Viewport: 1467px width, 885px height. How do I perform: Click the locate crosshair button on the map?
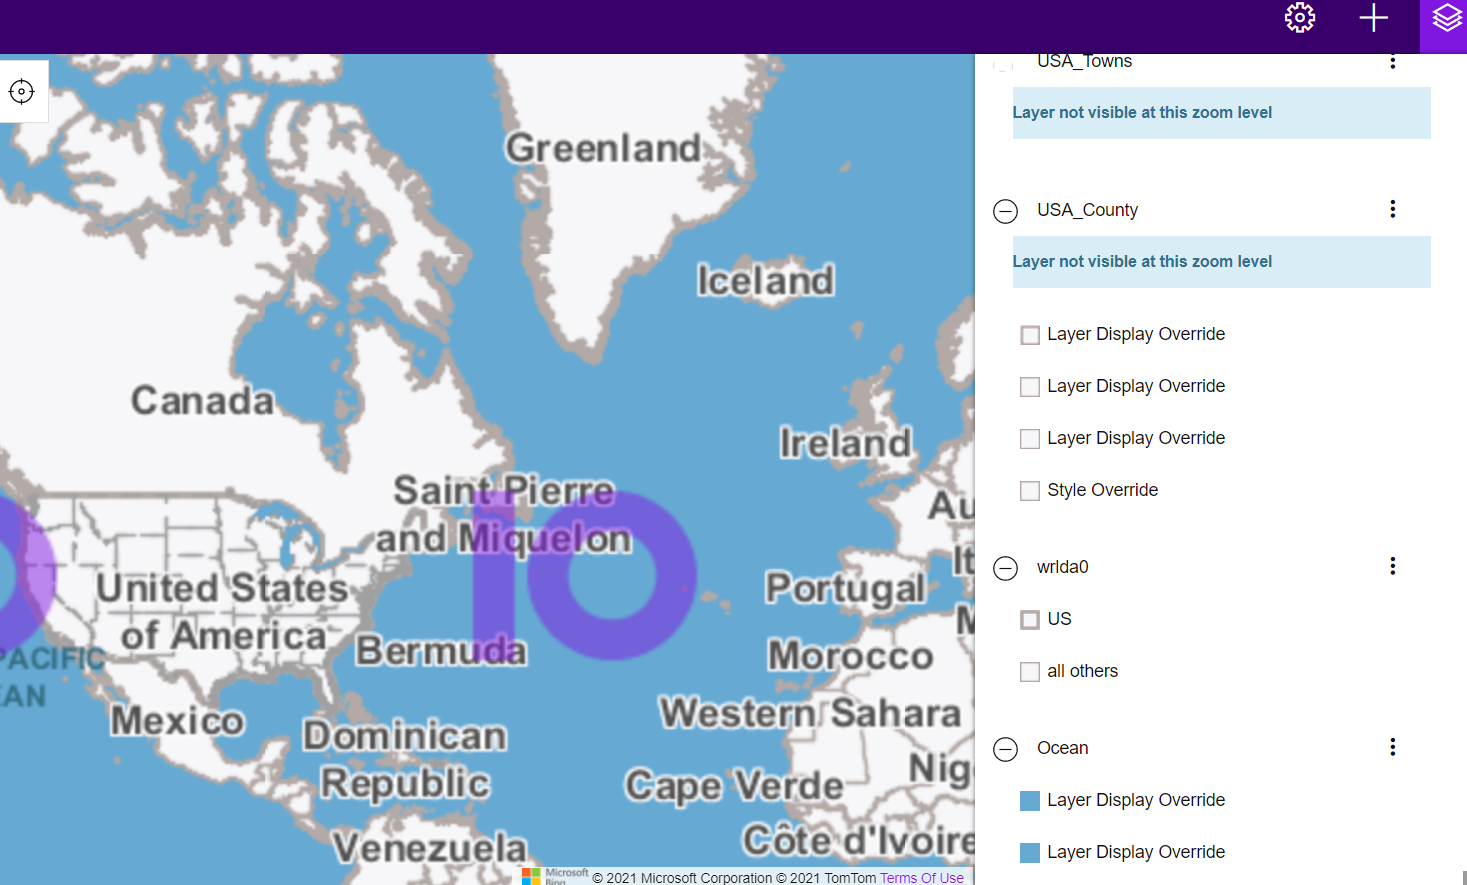(21, 92)
